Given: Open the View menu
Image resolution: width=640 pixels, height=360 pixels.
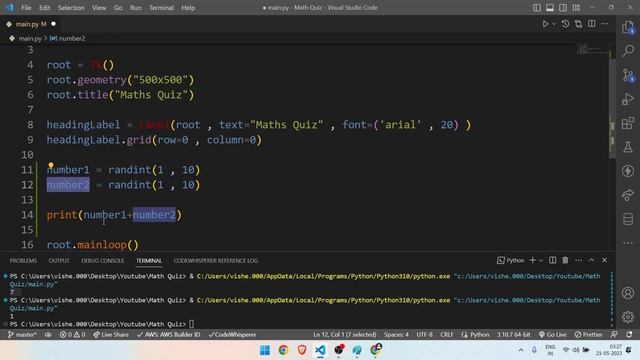Looking at the screenshot, I should (99, 8).
